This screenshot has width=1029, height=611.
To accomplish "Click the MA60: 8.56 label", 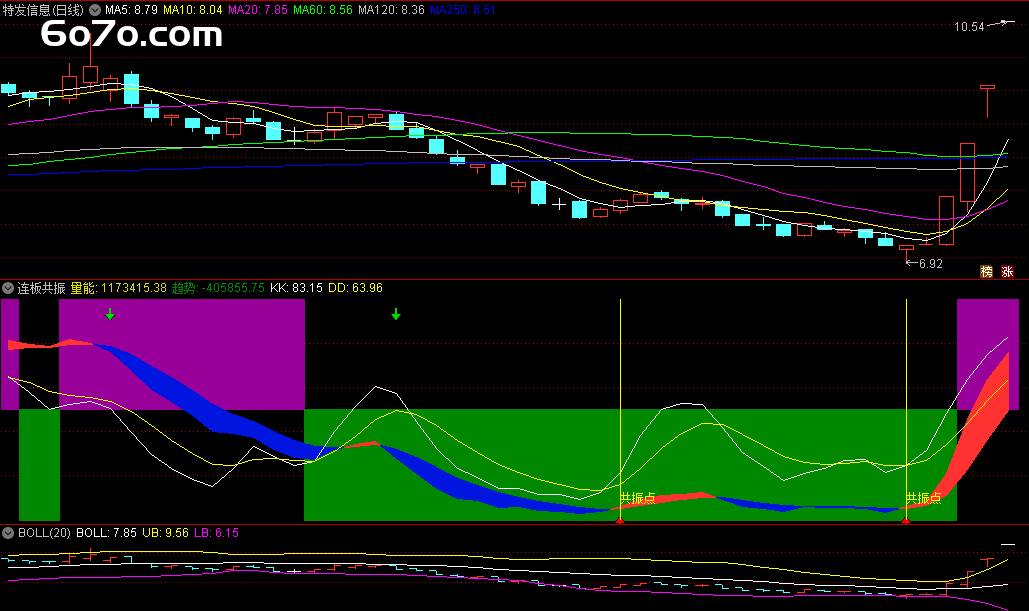I will [x=323, y=10].
